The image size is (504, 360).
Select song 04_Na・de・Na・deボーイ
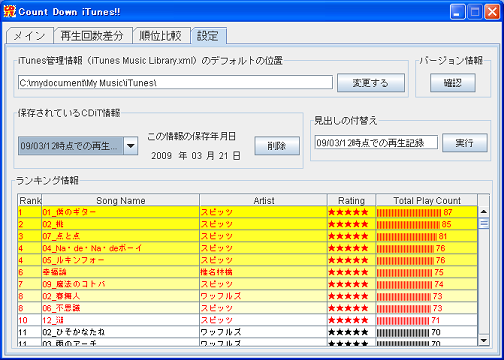tap(247, 248)
